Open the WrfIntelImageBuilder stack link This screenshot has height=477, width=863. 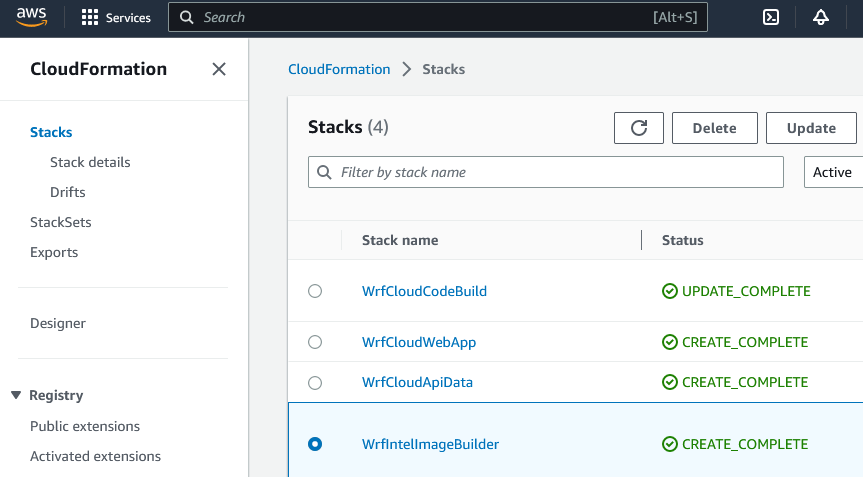(x=430, y=444)
